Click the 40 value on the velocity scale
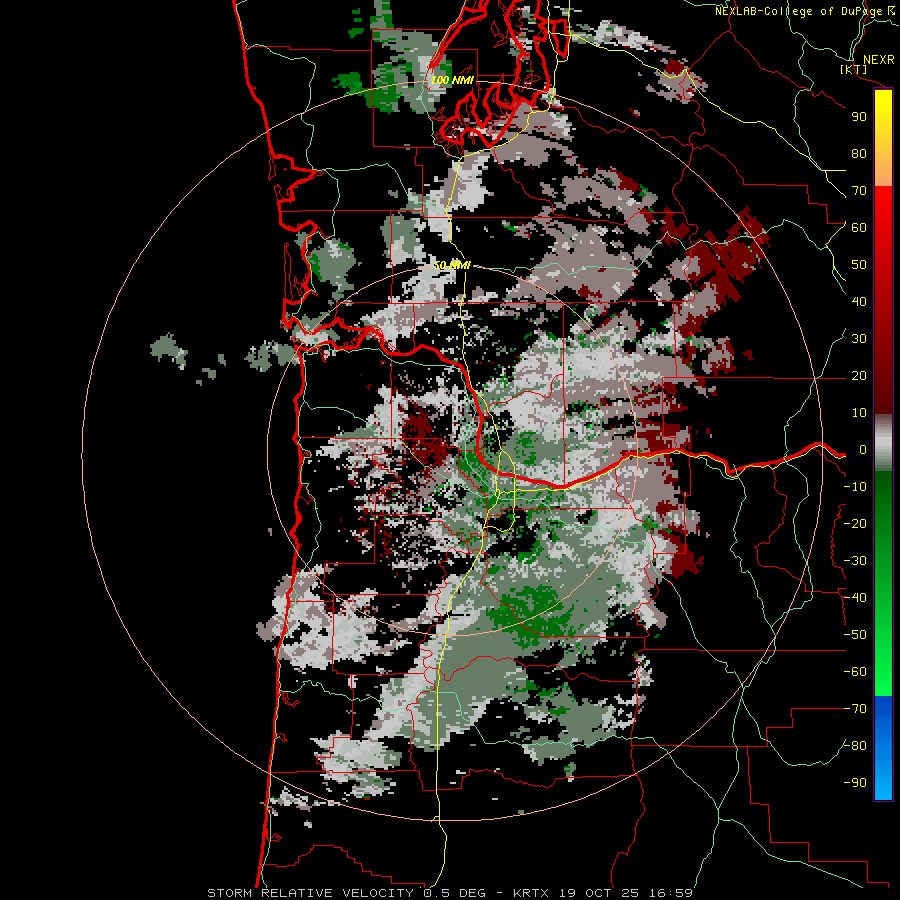 [859, 301]
